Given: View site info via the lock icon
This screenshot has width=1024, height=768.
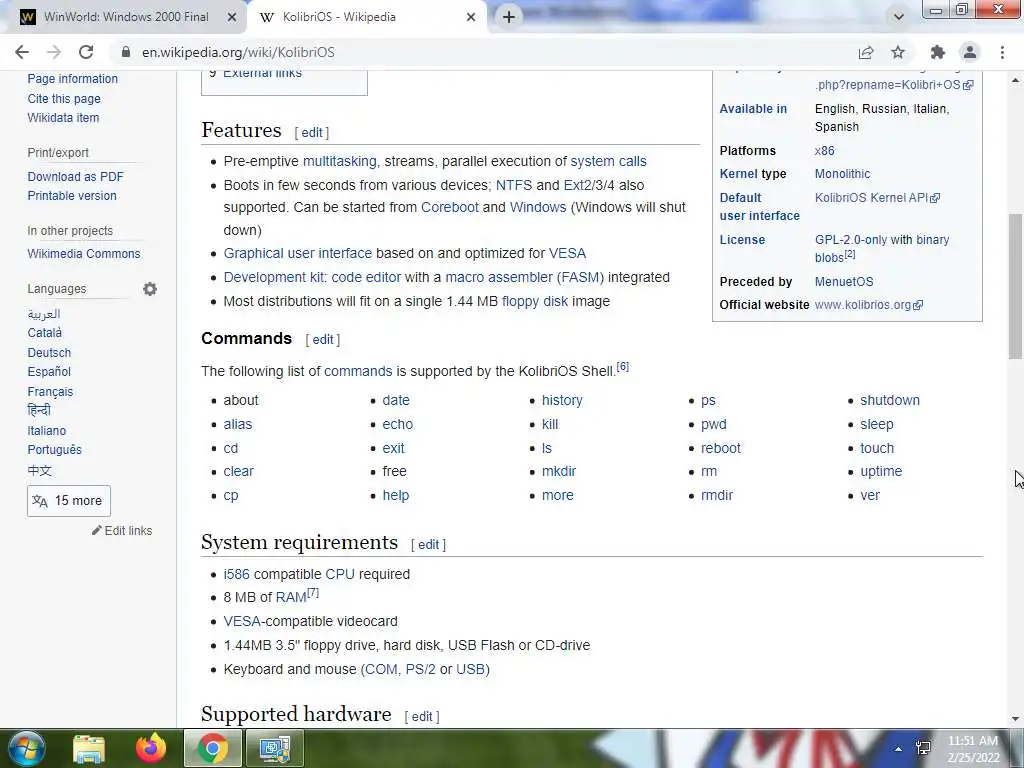Looking at the screenshot, I should [x=126, y=52].
